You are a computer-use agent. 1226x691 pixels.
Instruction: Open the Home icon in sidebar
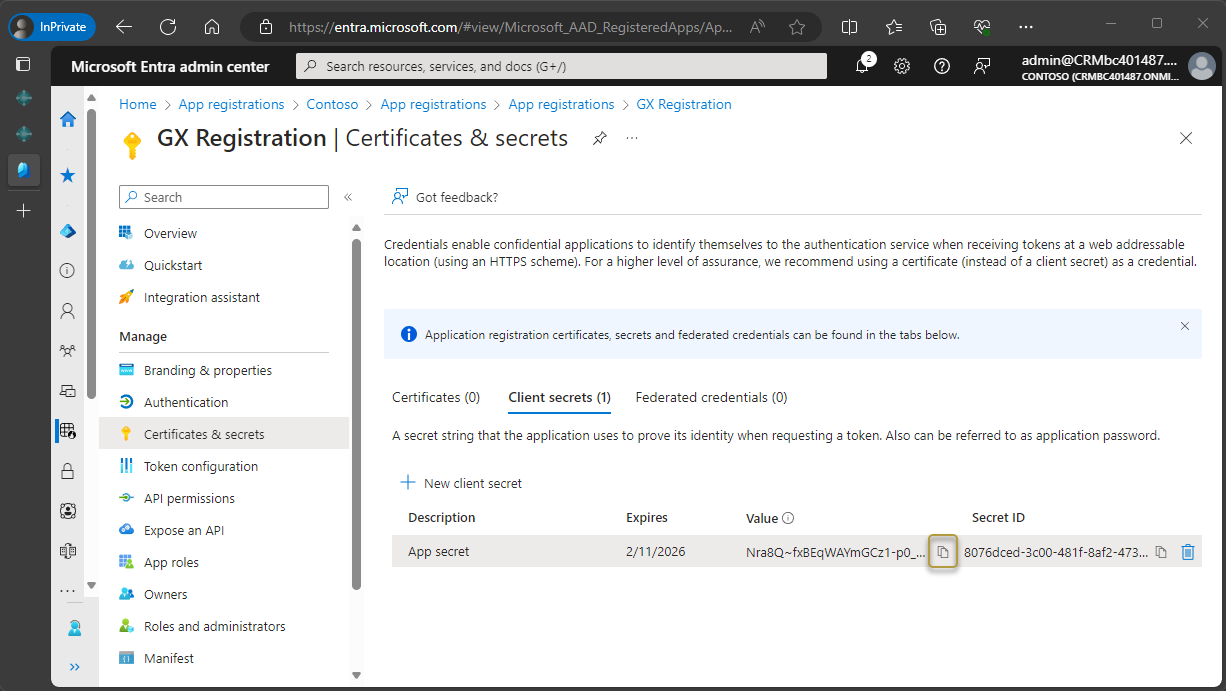pyautogui.click(x=68, y=119)
